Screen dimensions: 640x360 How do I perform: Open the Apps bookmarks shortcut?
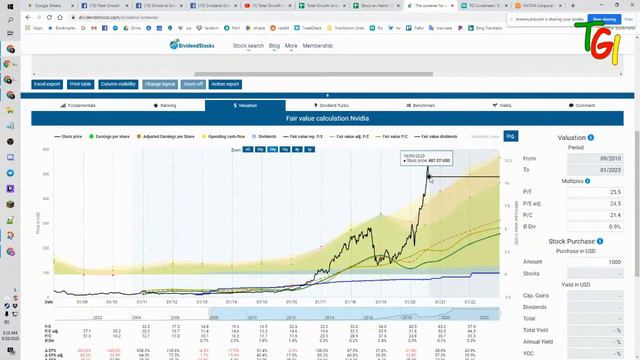coord(34,28)
